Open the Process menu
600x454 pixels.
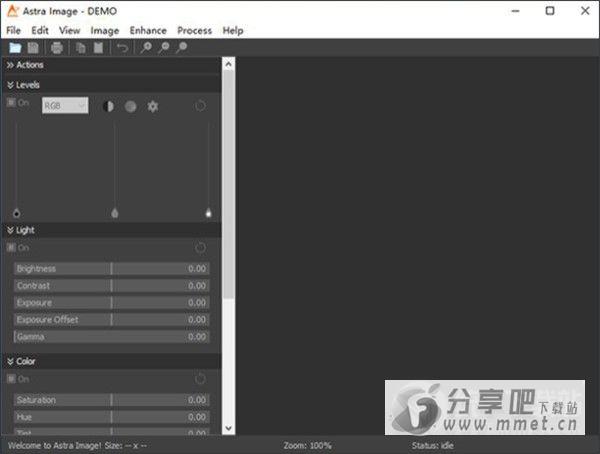194,31
